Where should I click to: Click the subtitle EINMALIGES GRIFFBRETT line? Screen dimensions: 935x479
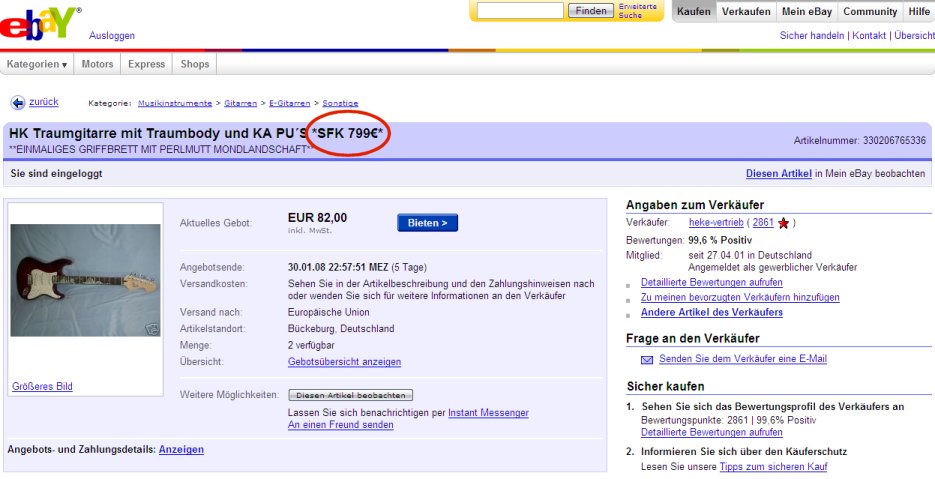[x=162, y=149]
